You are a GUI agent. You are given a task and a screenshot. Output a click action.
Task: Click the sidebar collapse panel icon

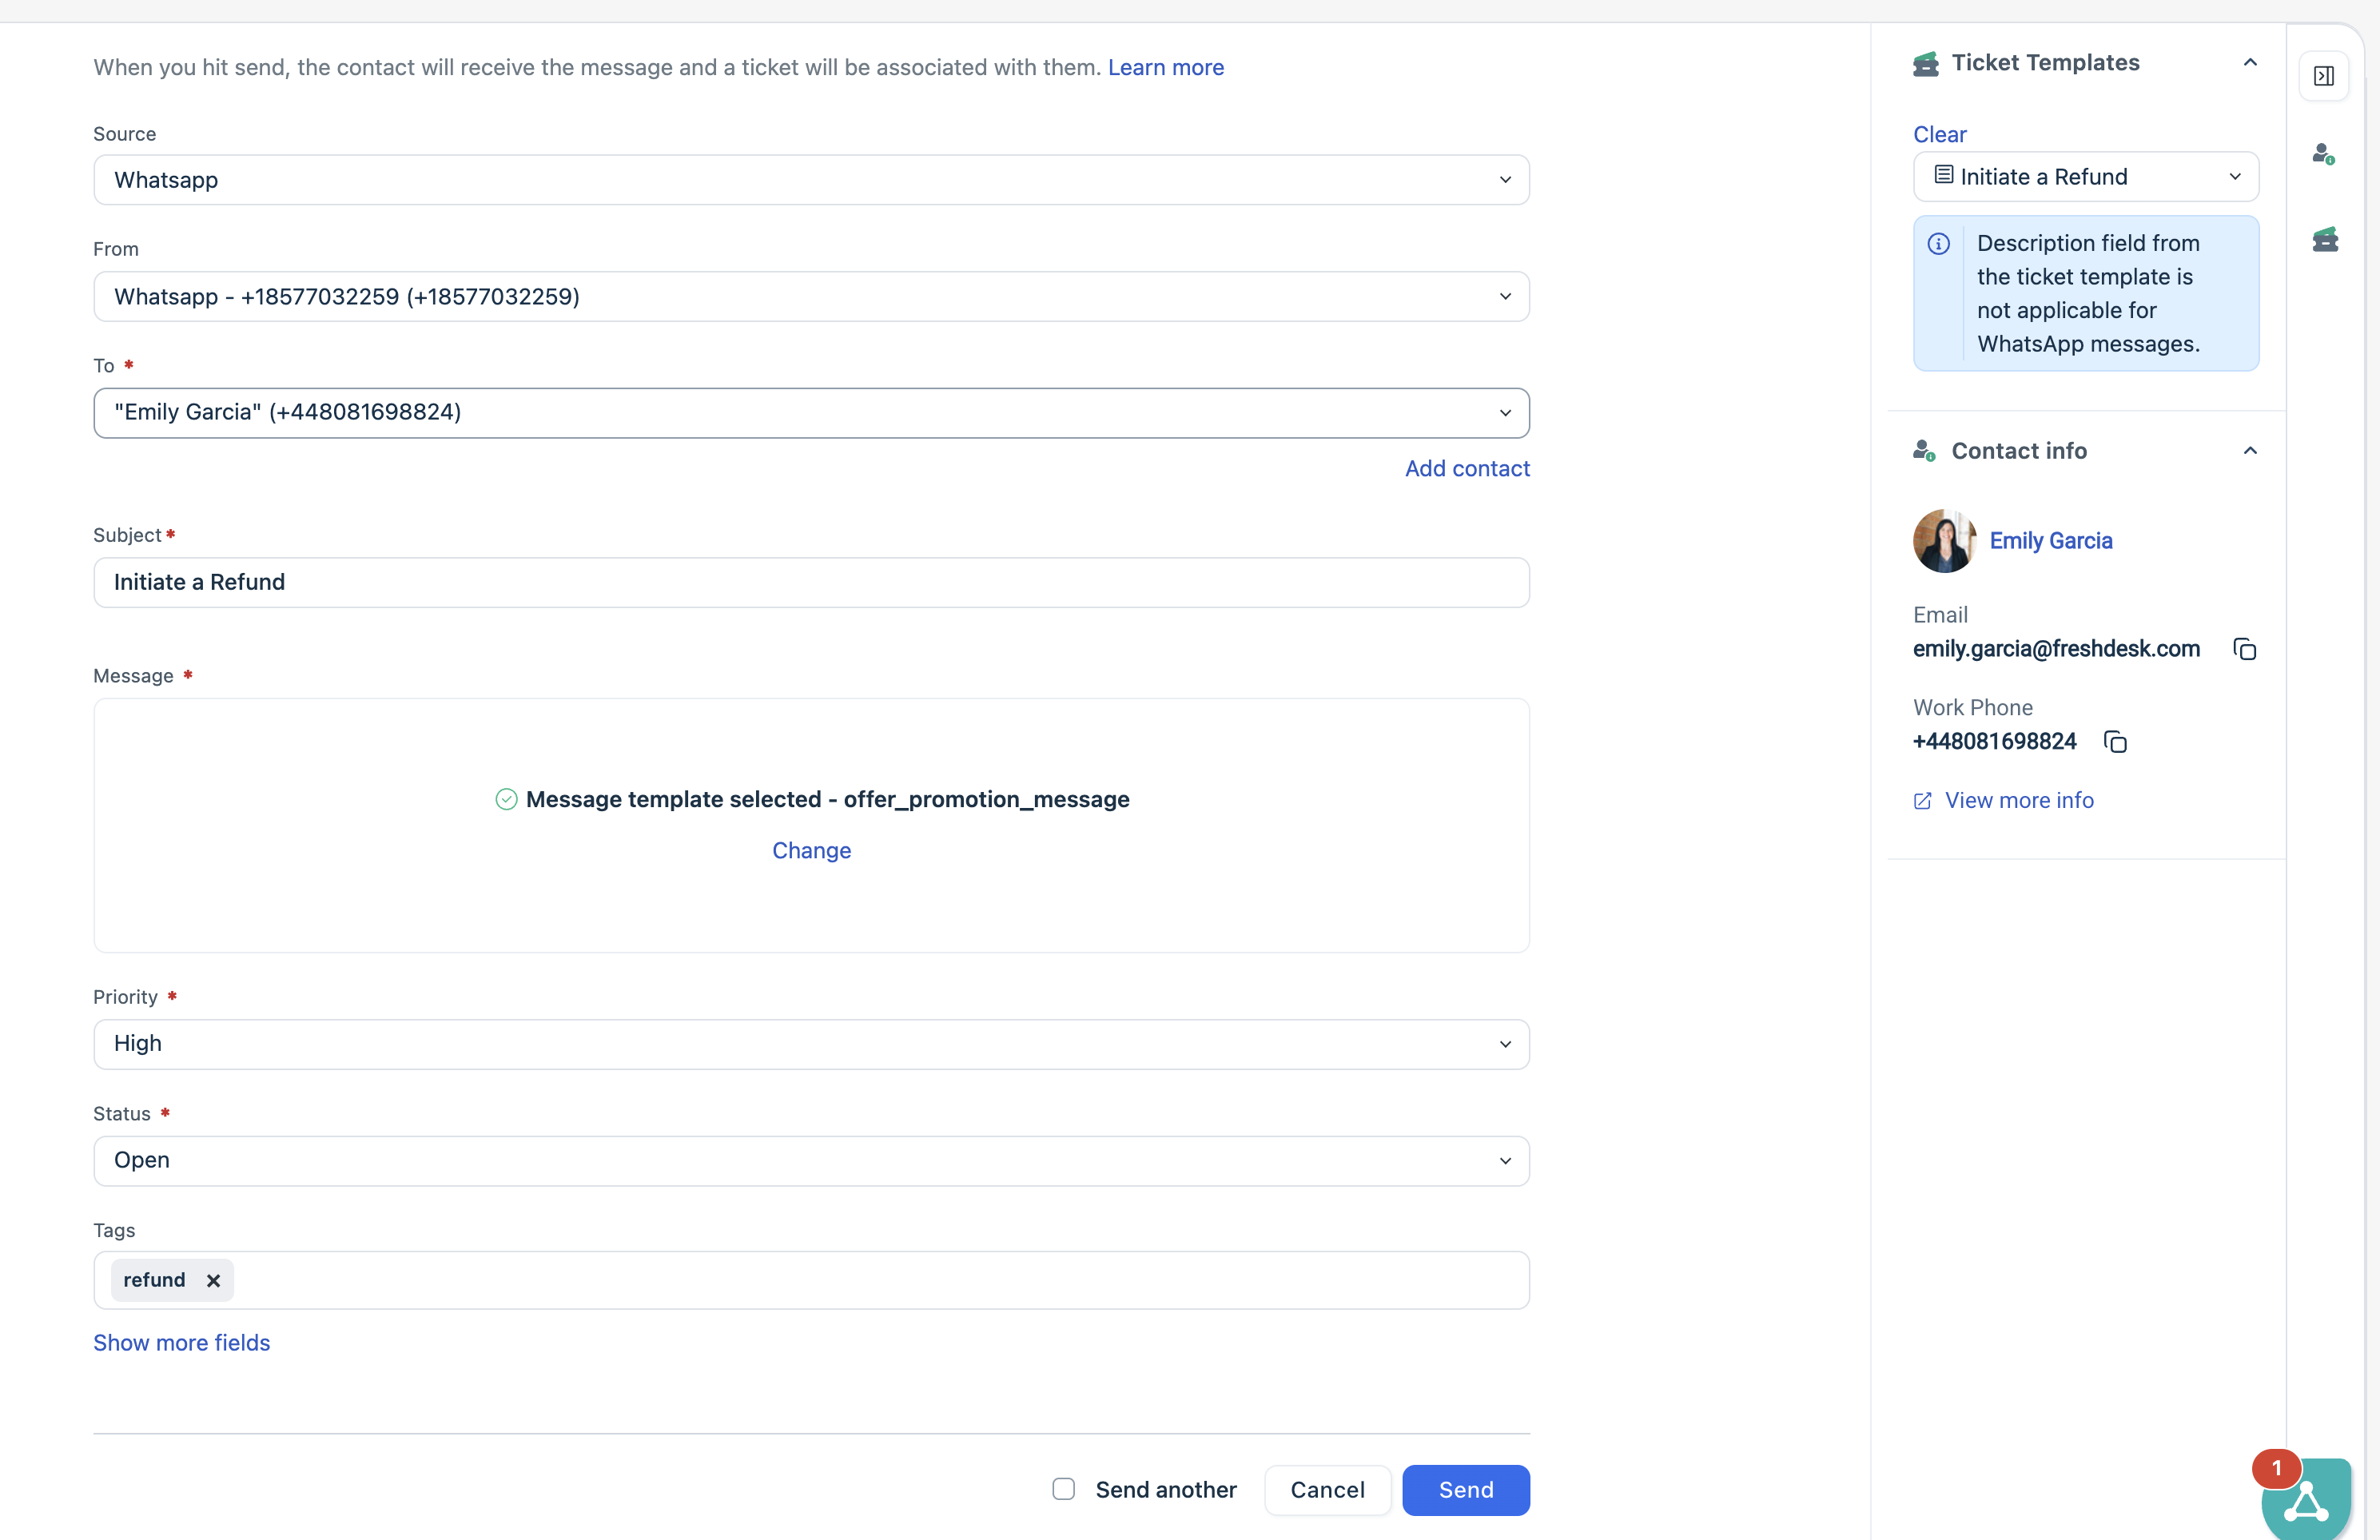[x=2323, y=76]
